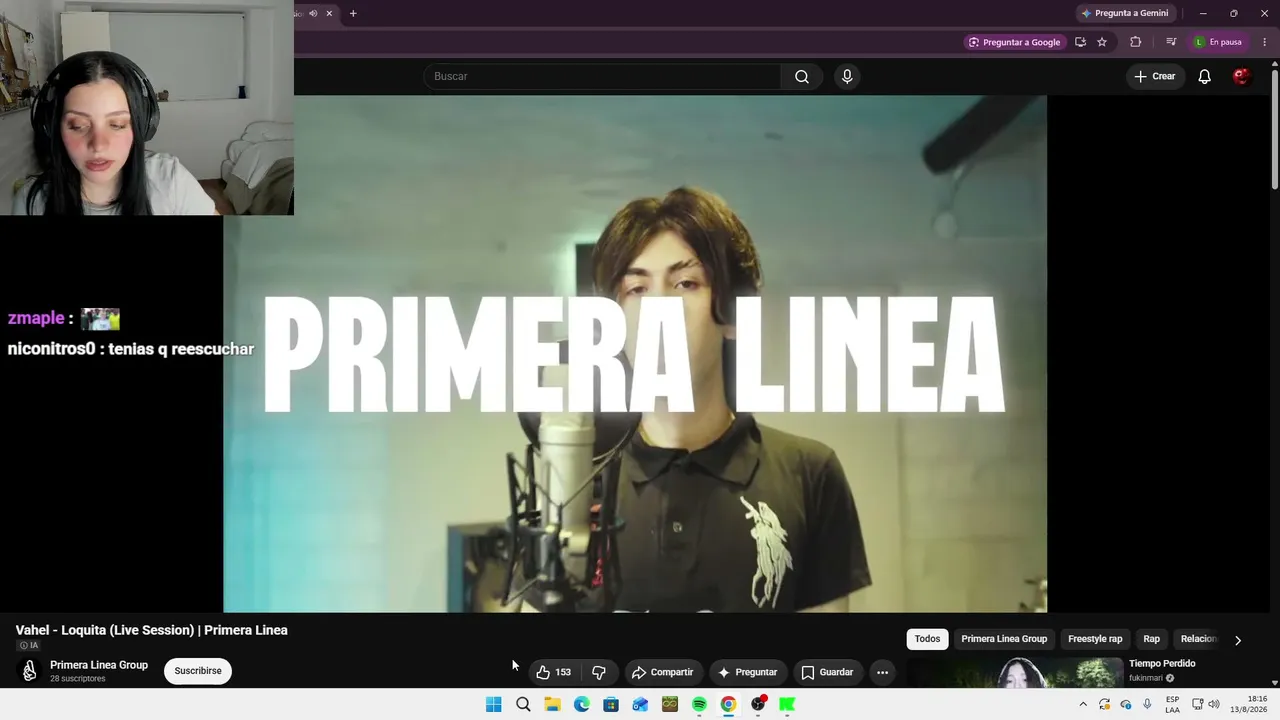Open the Primera Linea Group channel name link
This screenshot has height=720, width=1280.
[99, 665]
